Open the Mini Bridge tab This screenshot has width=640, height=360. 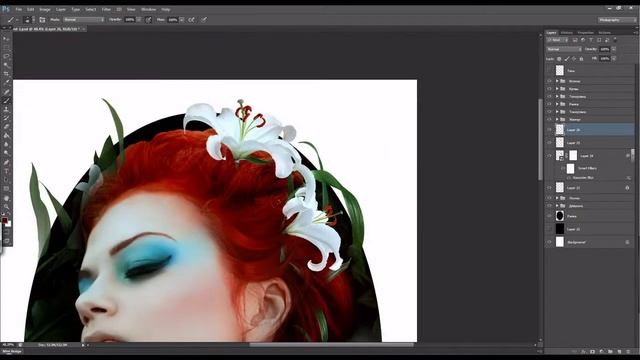click(x=12, y=351)
